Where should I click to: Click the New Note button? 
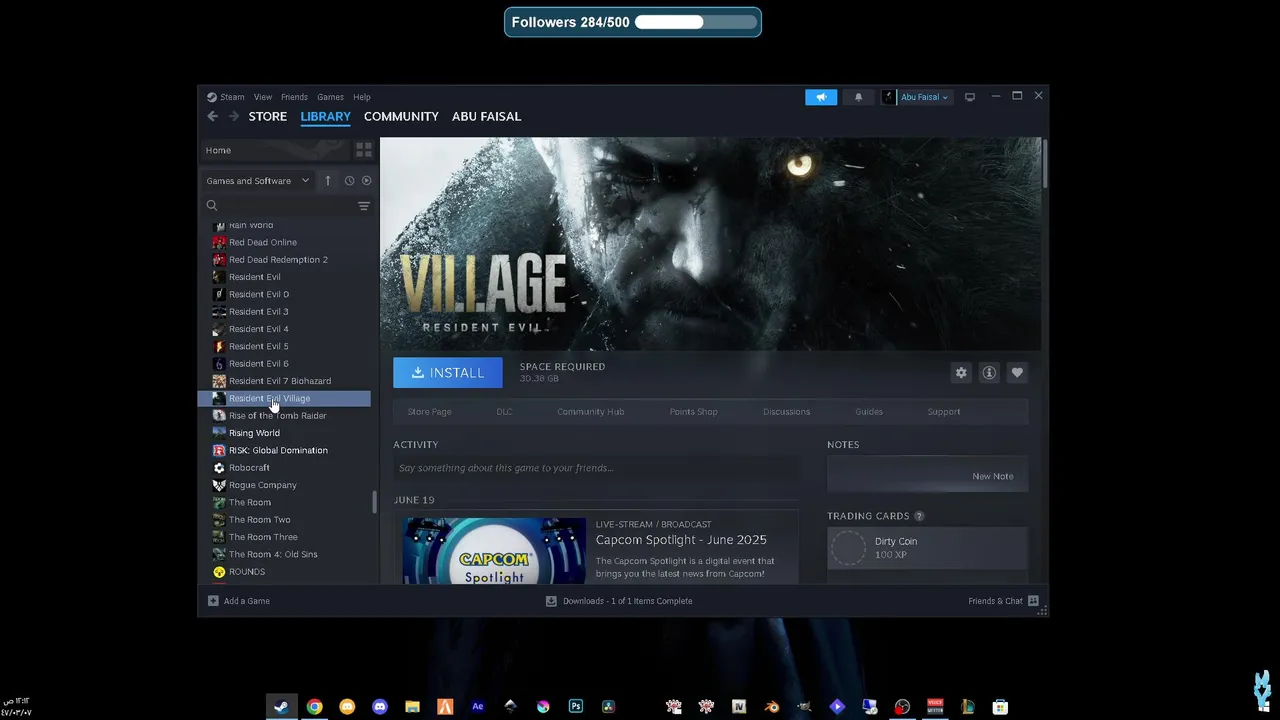992,476
